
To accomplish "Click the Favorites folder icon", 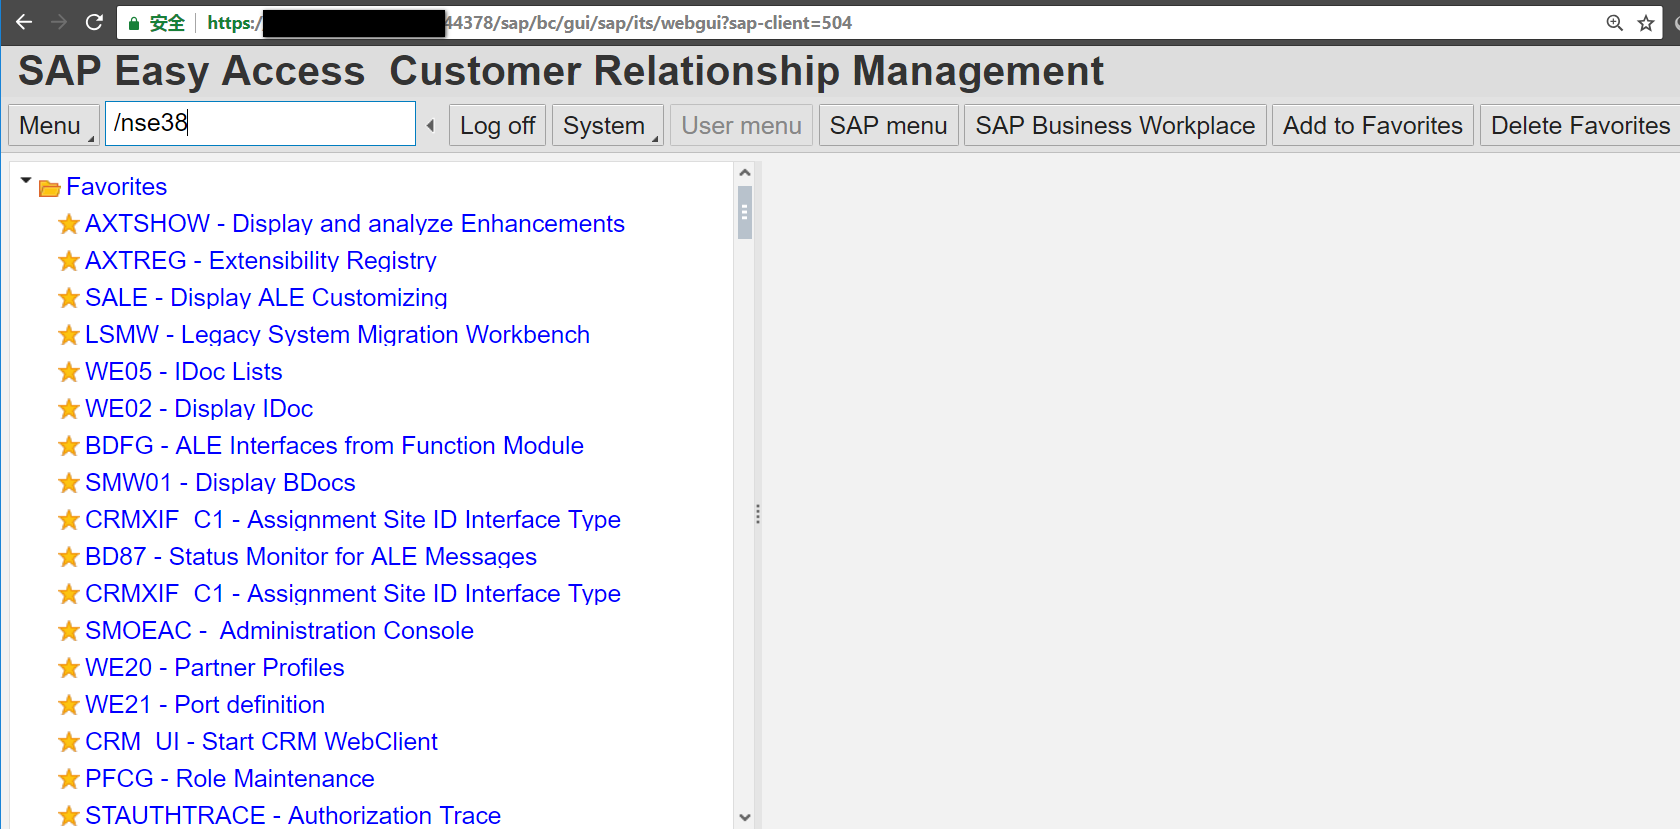I will click(50, 188).
